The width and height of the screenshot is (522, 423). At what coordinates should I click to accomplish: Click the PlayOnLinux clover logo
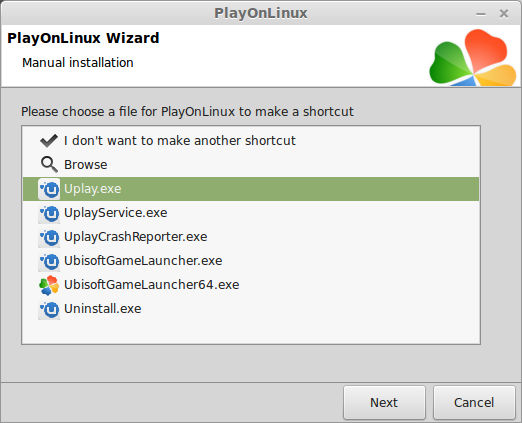473,57
